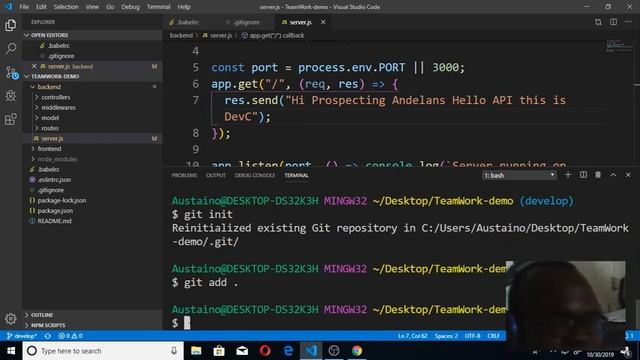The width and height of the screenshot is (640, 360).
Task: Synchronize changes icon in status bar
Action: (x=48, y=336)
